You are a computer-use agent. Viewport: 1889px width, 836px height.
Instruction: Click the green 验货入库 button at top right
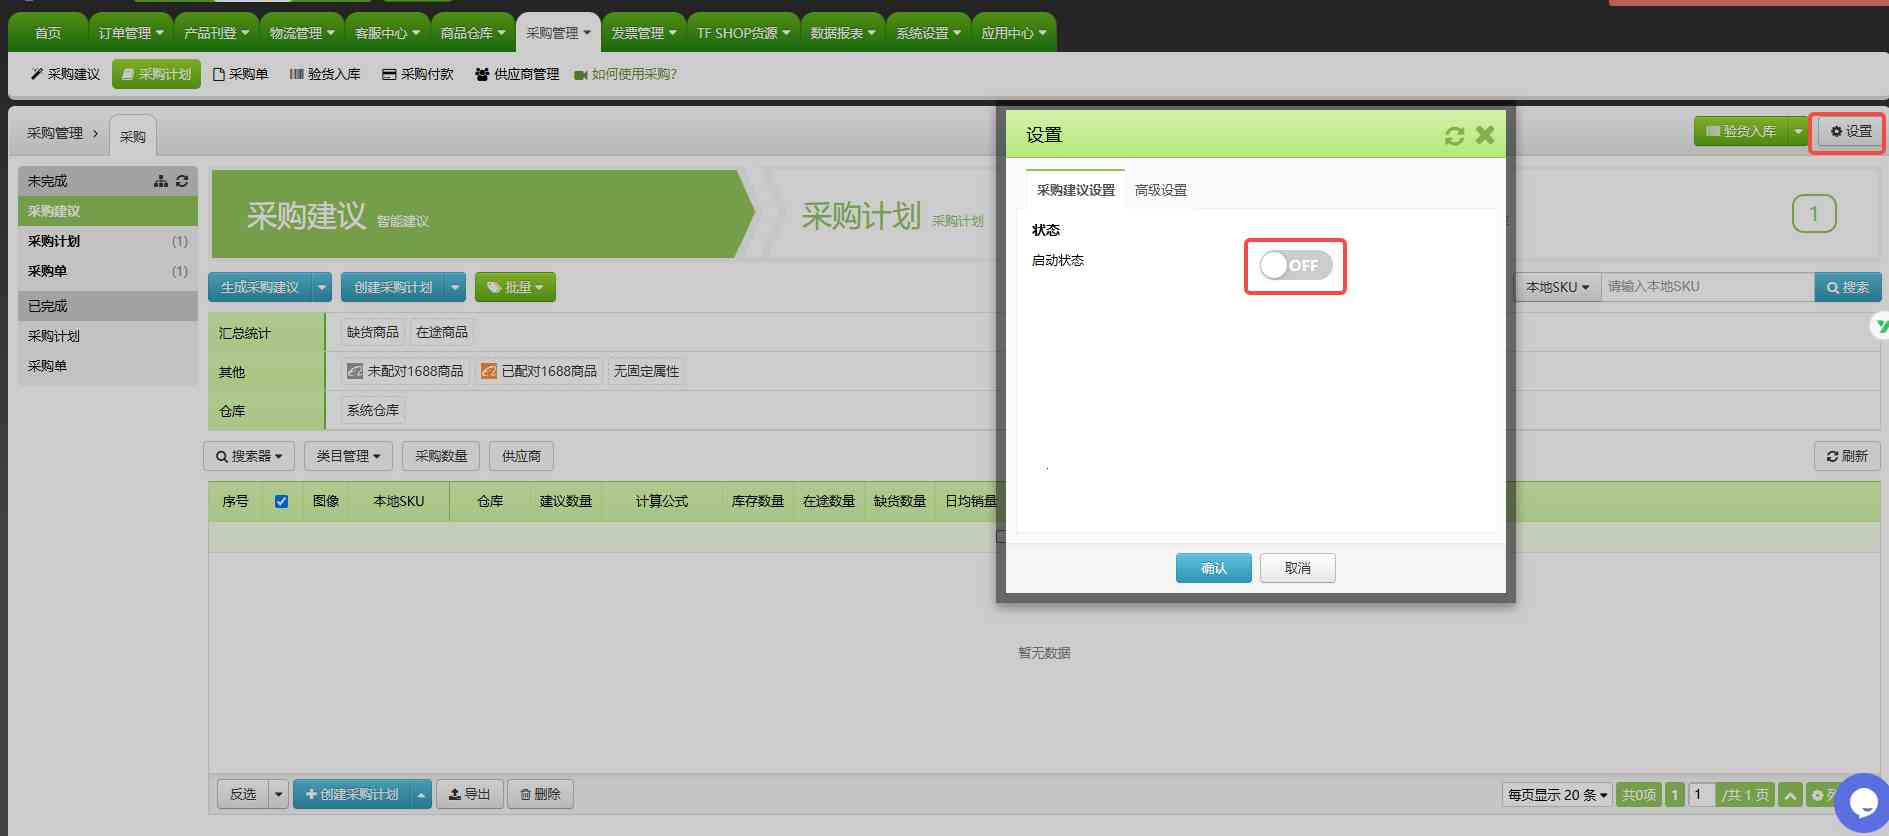[x=1741, y=131]
